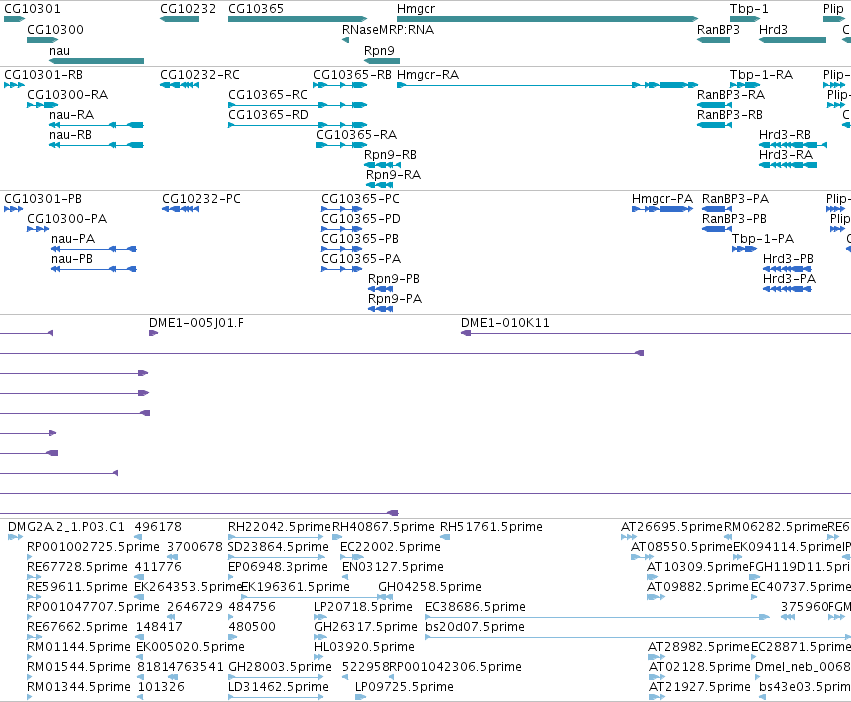Click the CG10365-RA transcript label
Screen dimensions: 851x702
click(x=356, y=135)
